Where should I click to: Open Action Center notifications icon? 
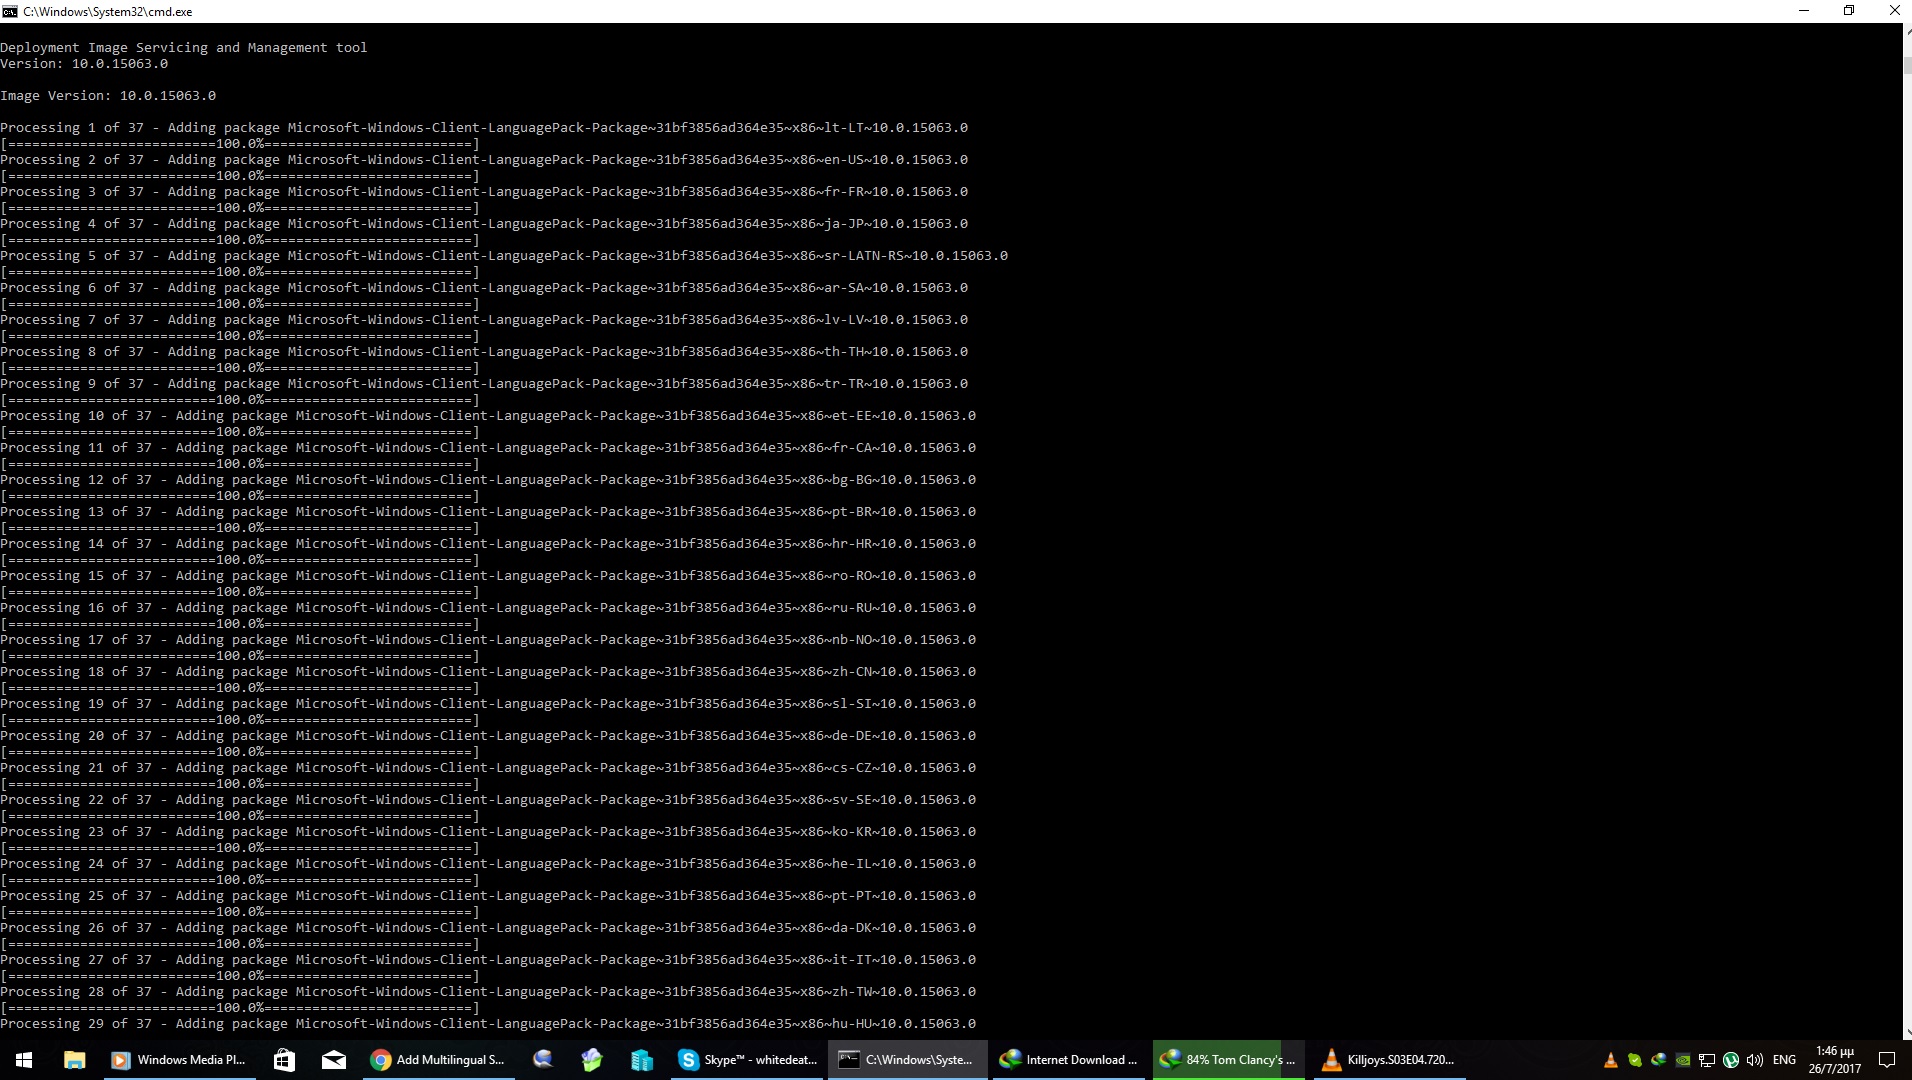[1887, 1060]
